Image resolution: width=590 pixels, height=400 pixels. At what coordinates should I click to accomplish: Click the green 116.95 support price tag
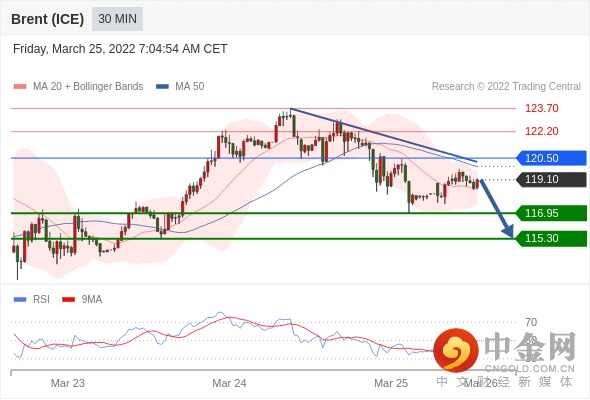click(x=551, y=213)
